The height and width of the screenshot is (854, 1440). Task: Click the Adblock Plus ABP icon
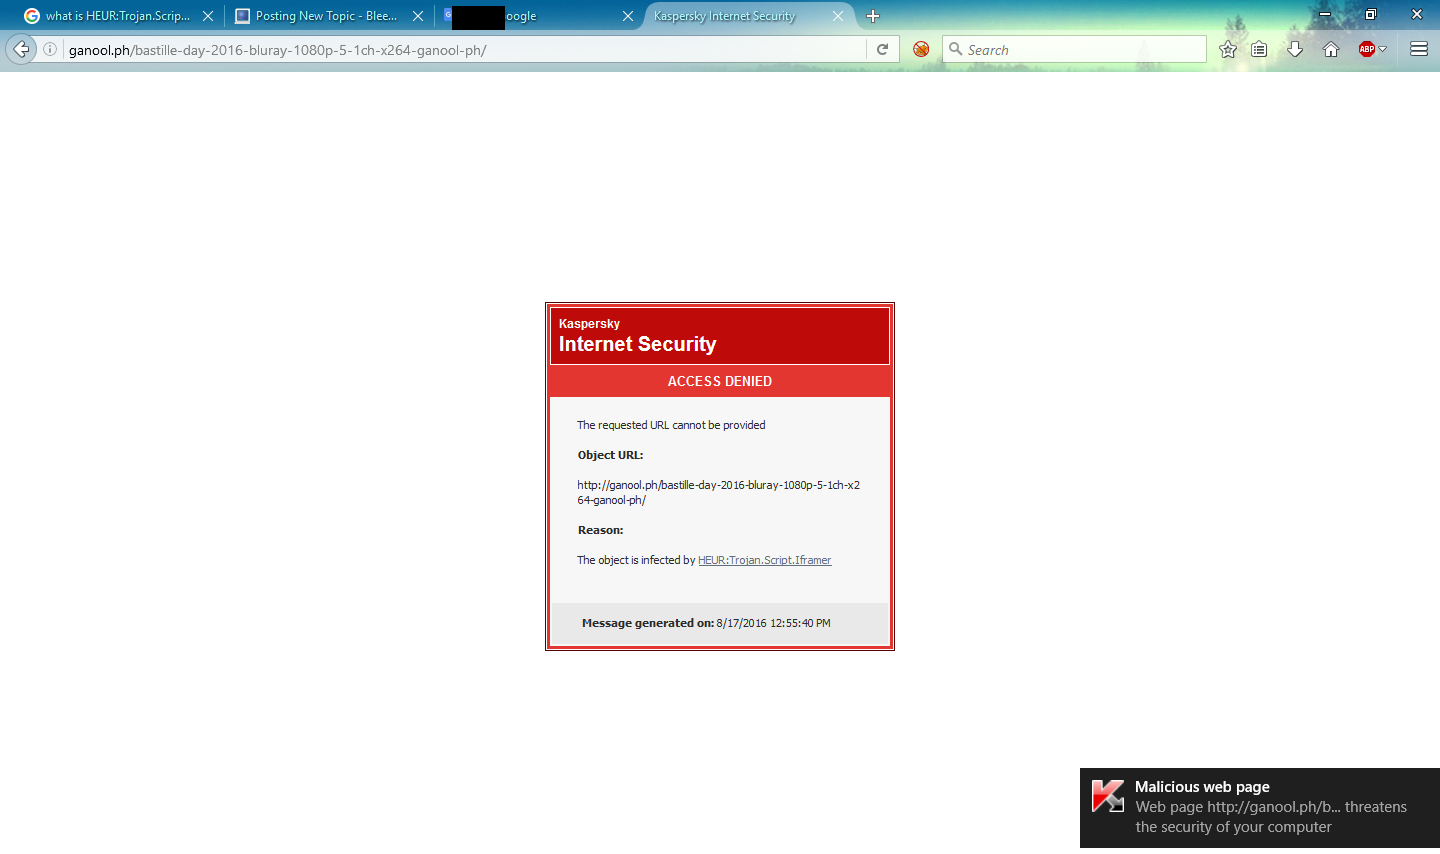pos(1366,49)
